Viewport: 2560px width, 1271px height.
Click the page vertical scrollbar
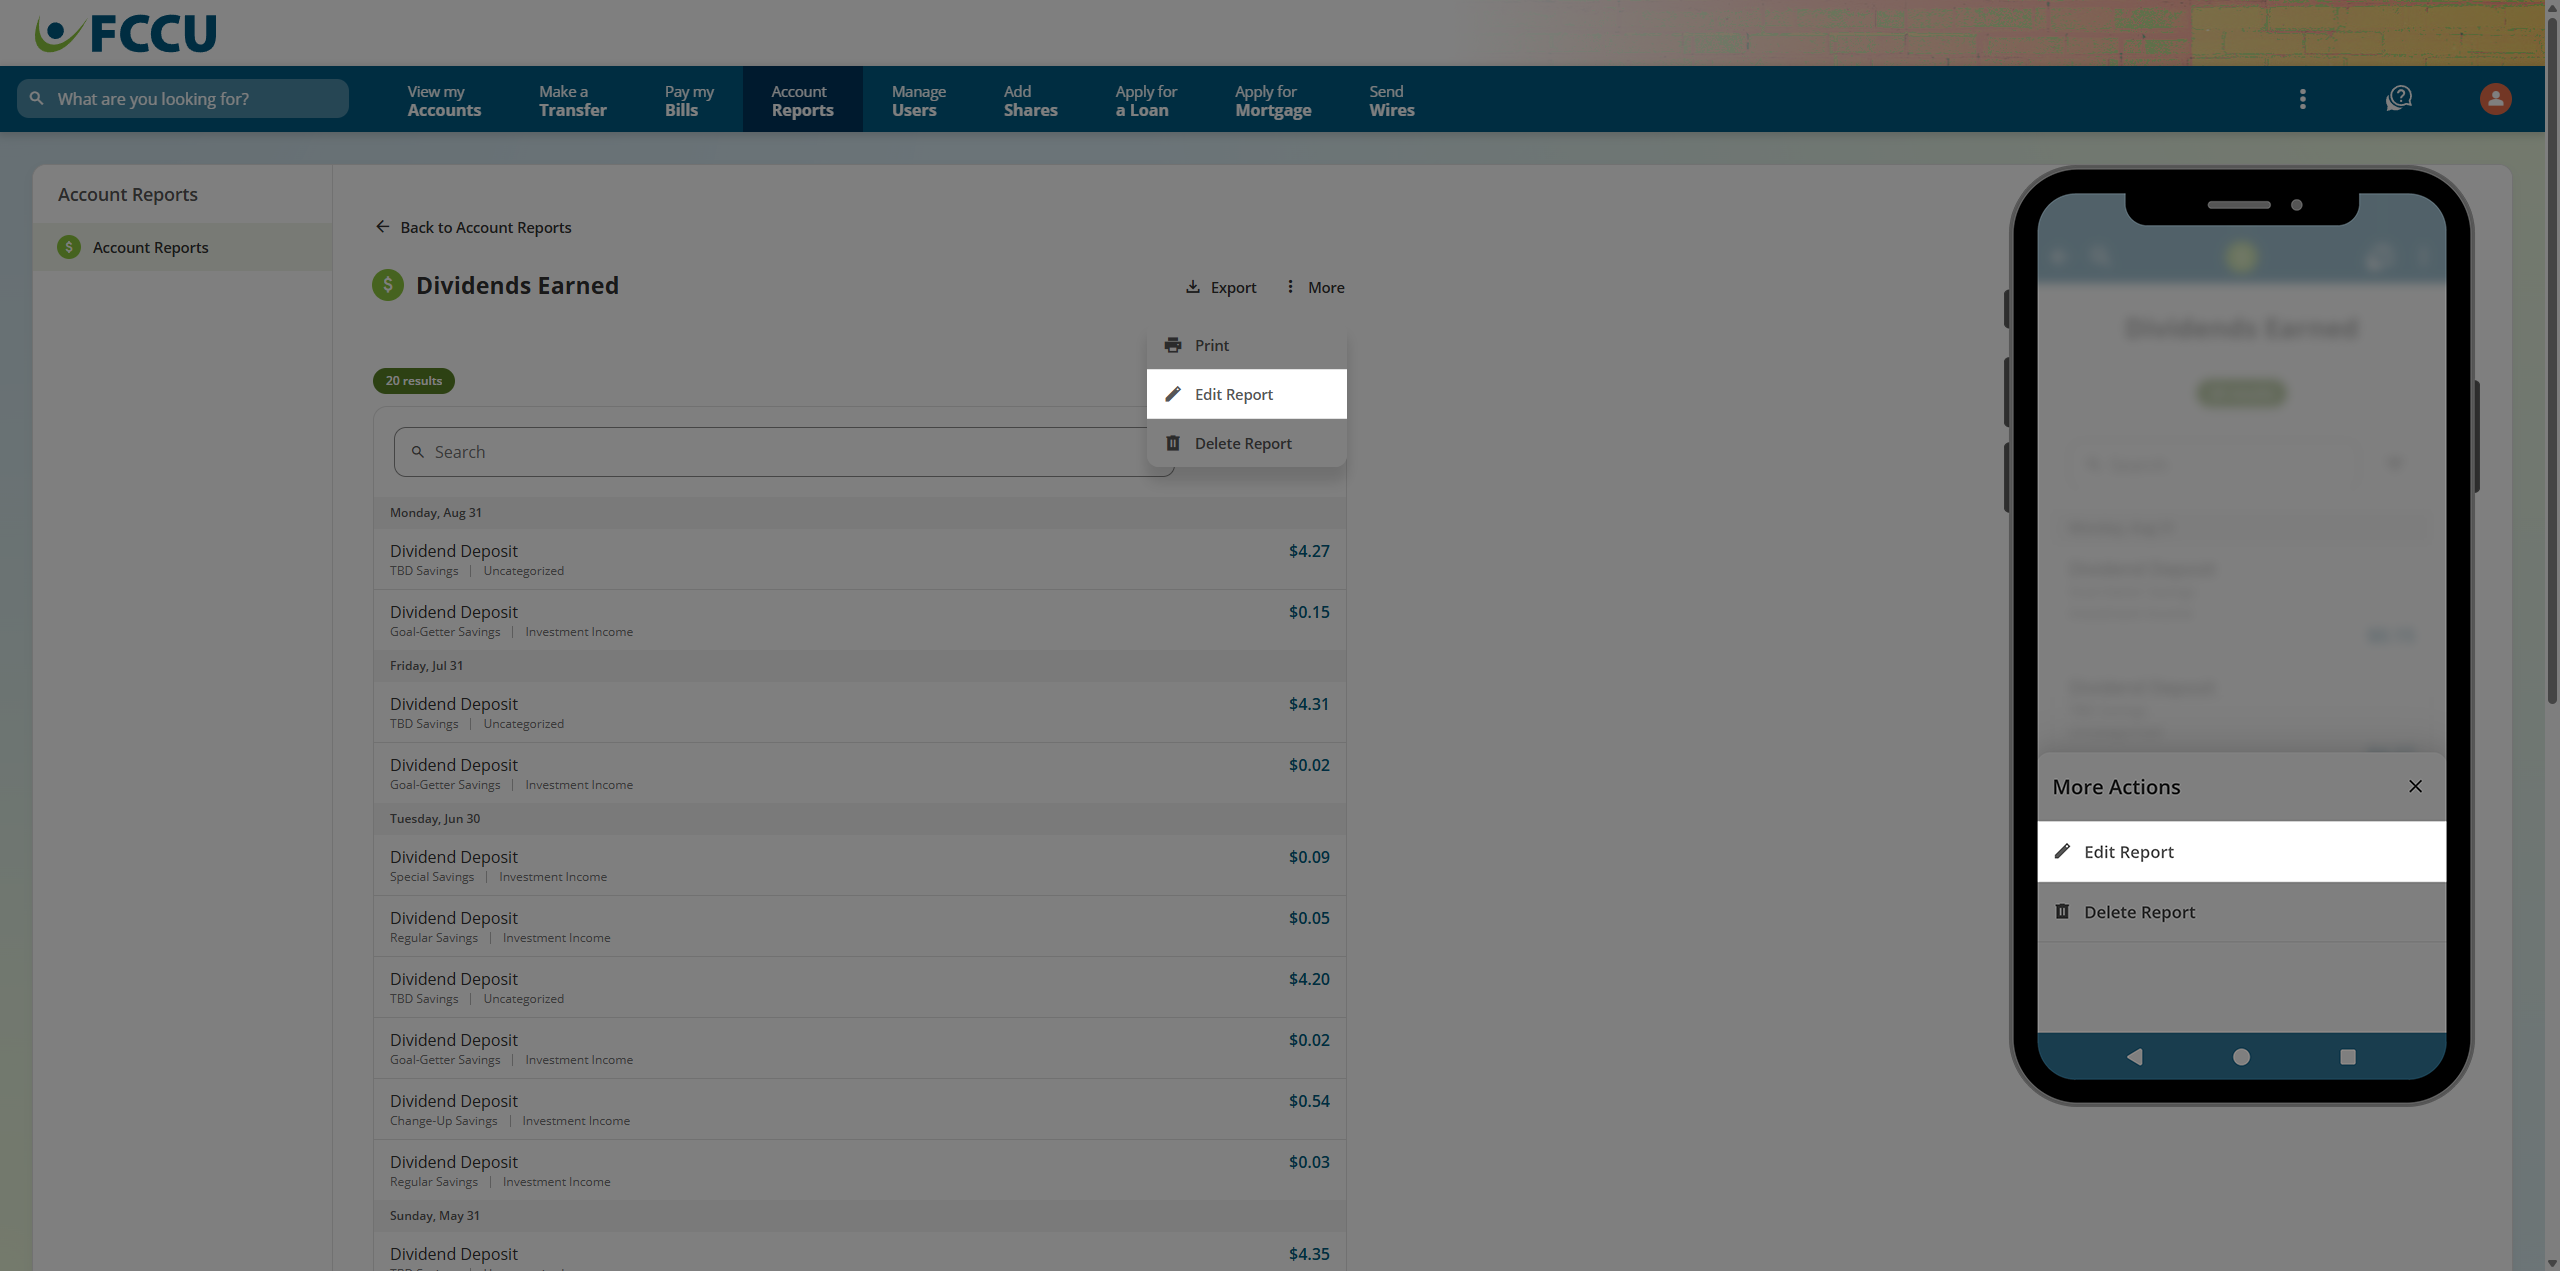2552,360
